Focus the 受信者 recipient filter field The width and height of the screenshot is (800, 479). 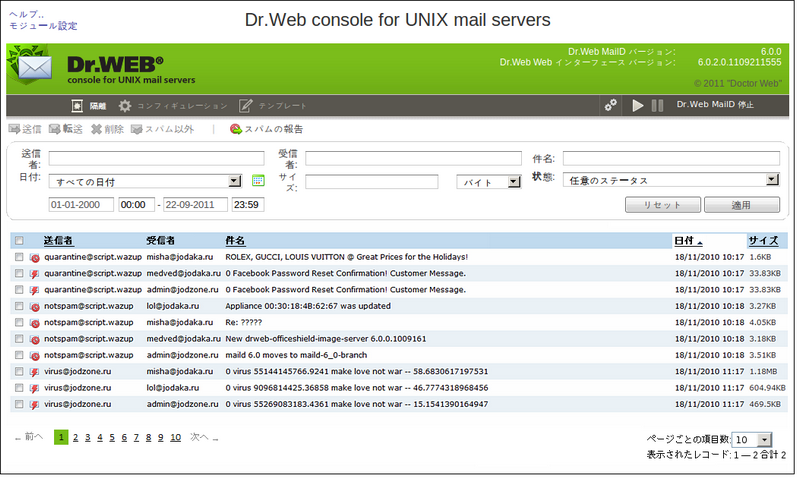click(x=413, y=158)
